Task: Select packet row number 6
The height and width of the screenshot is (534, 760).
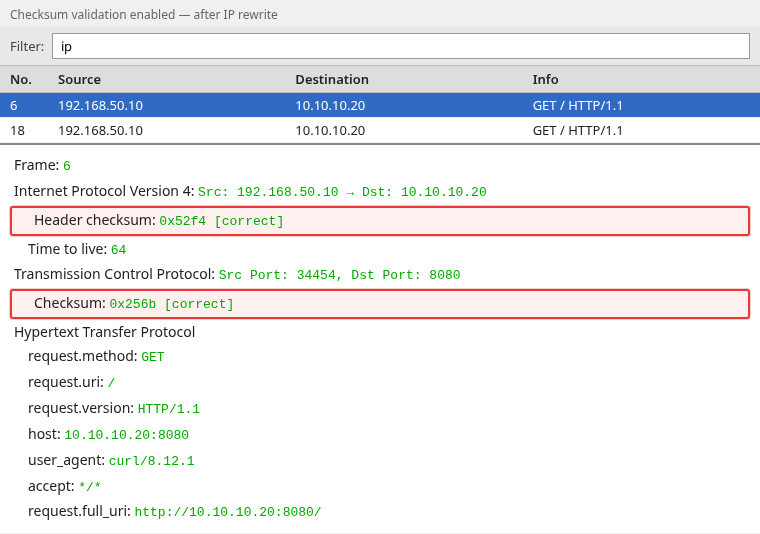Action: [380, 105]
